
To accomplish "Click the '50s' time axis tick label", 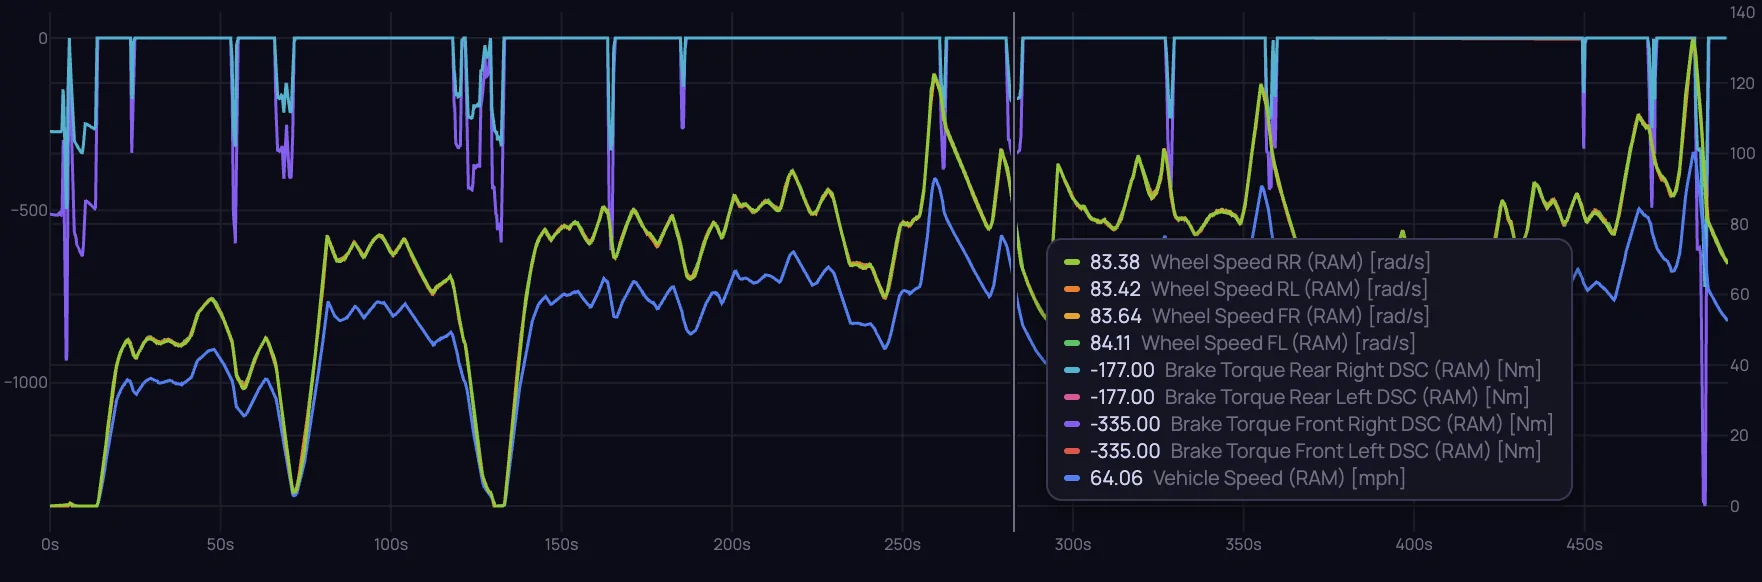I will point(220,545).
